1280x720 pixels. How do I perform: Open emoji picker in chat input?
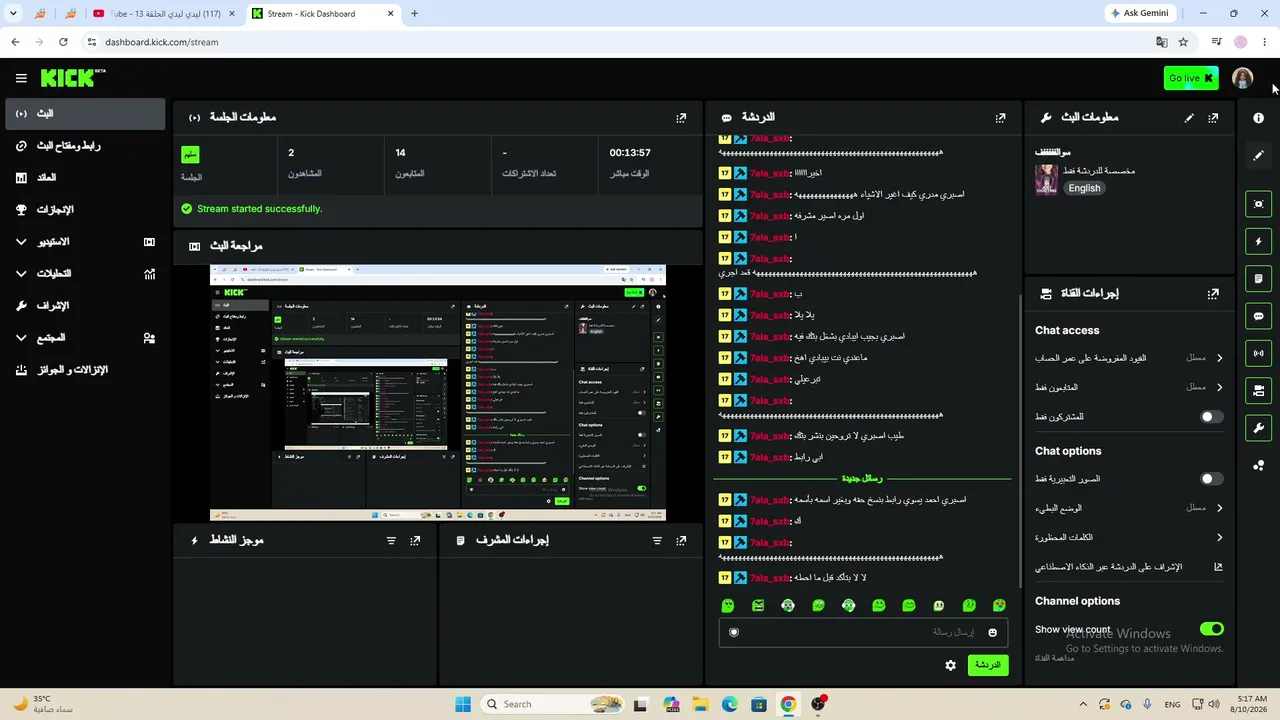click(x=992, y=632)
